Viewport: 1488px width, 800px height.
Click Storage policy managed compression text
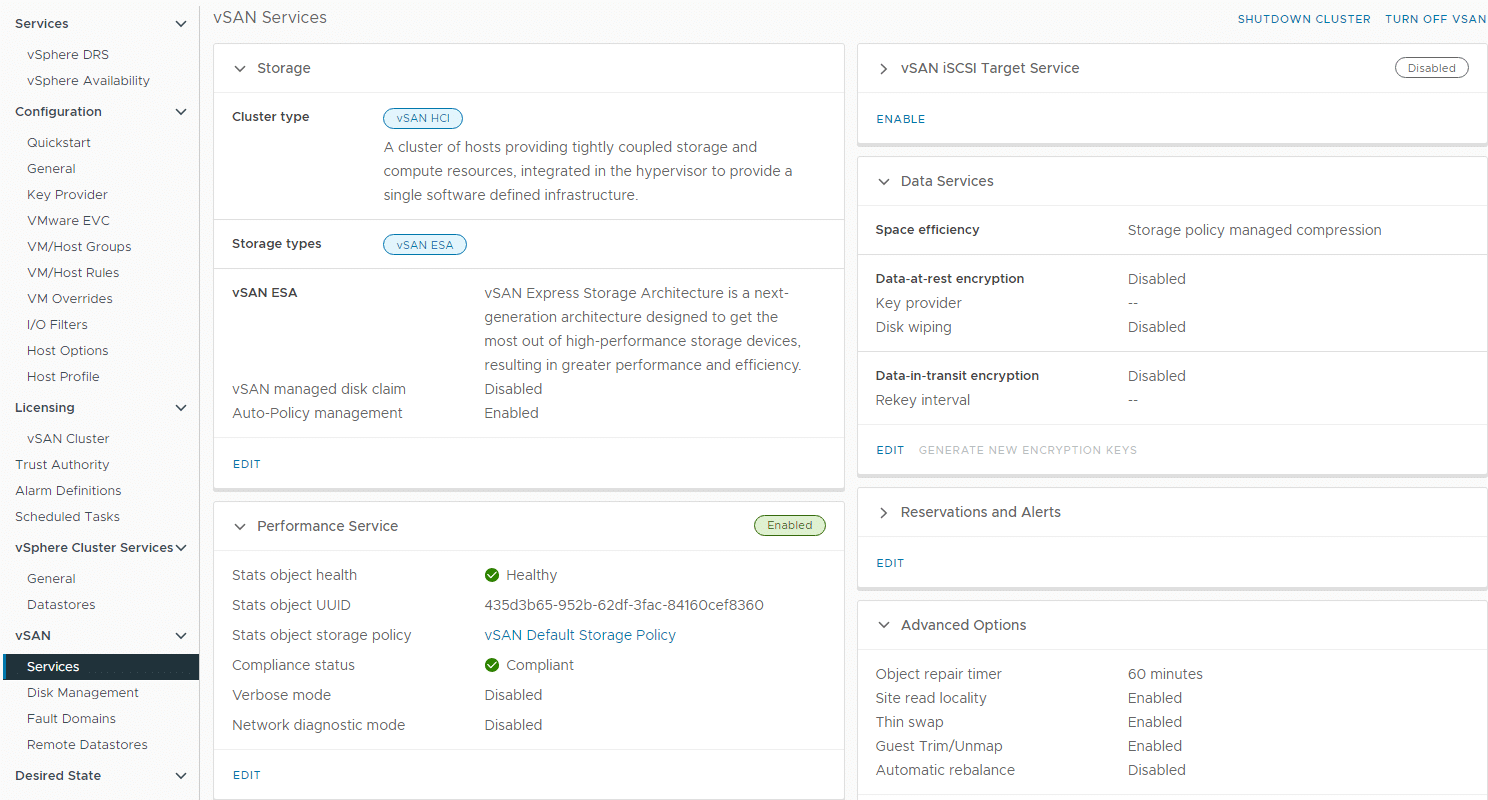(1254, 230)
